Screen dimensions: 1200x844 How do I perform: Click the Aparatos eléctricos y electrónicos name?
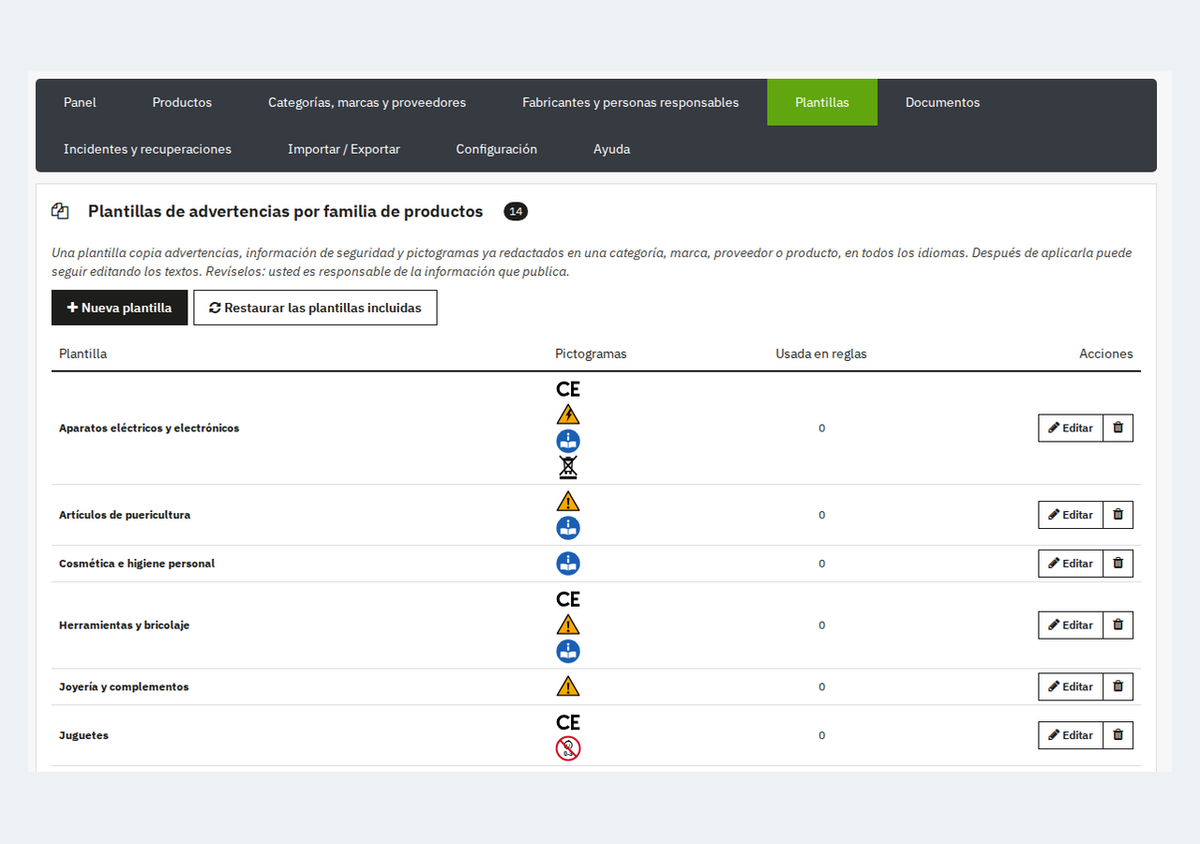coord(149,428)
